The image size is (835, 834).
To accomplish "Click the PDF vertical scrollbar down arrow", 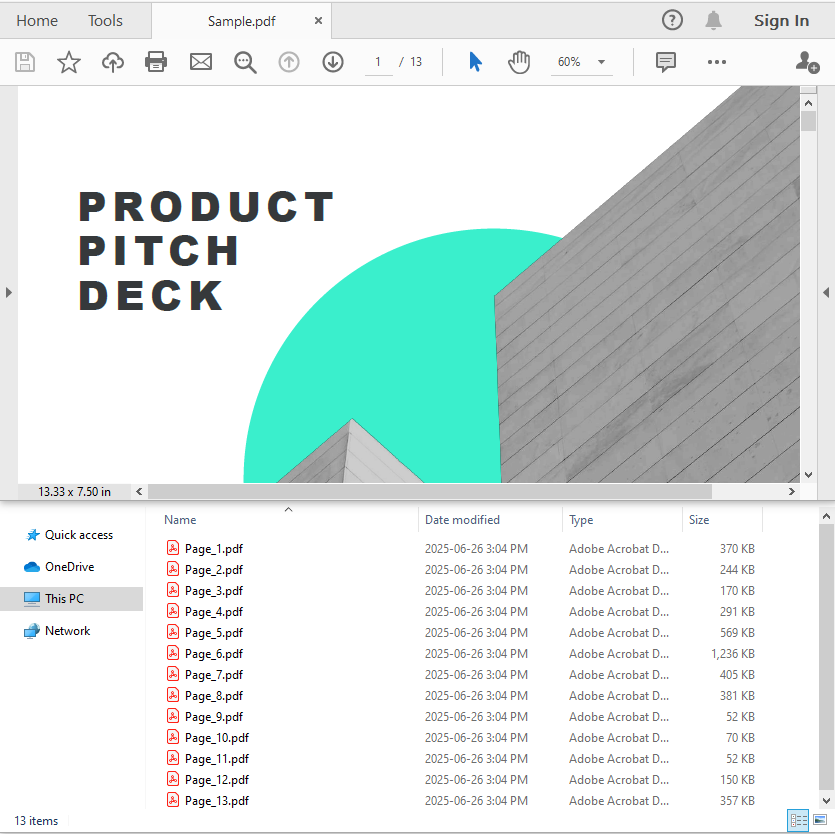I will pos(808,475).
